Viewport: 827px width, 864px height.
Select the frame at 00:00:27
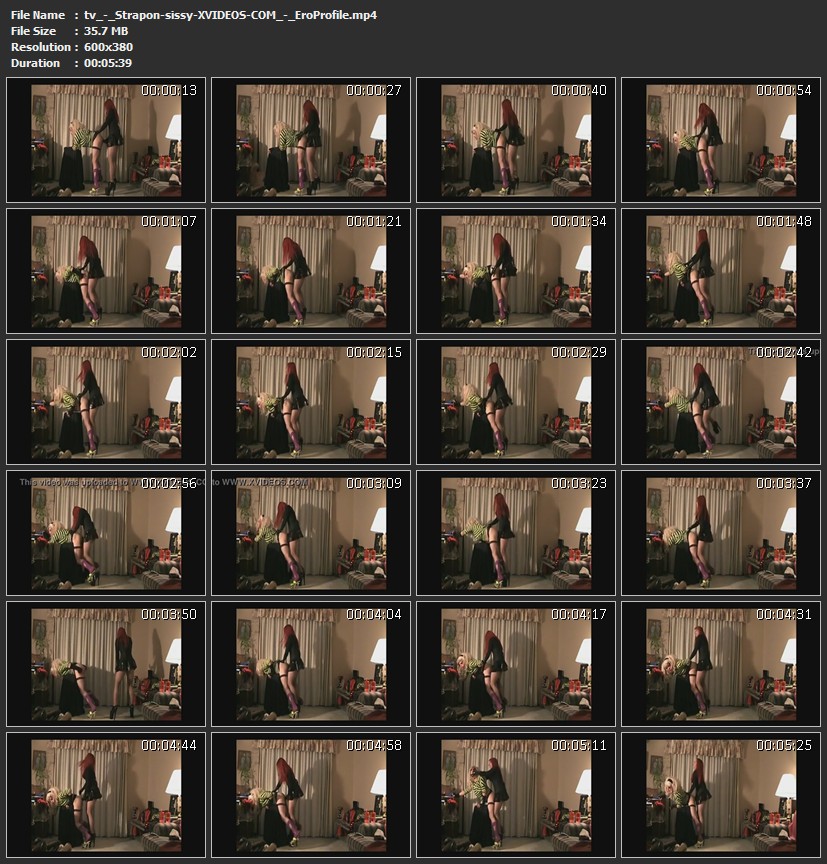310,141
